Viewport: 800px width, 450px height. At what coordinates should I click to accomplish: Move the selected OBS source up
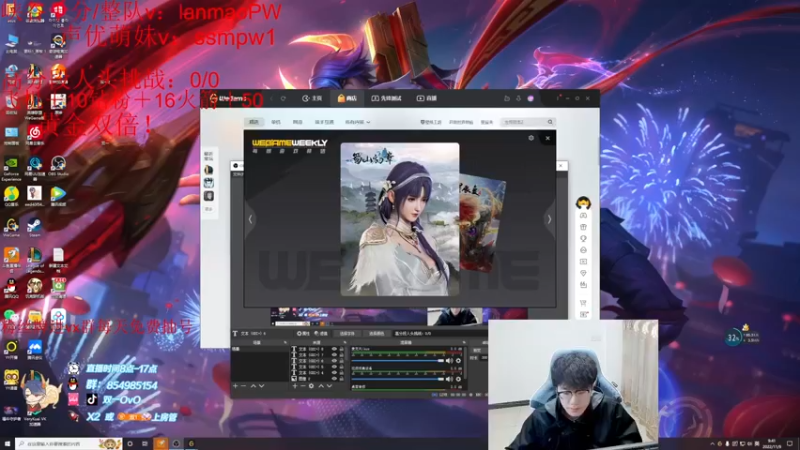tap(321, 386)
